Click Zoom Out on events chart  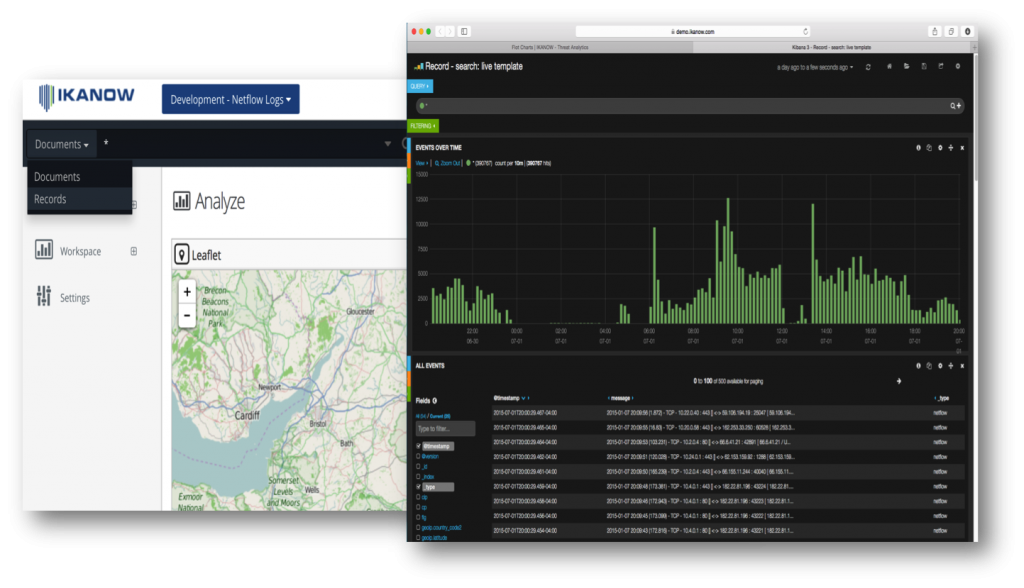click(447, 163)
